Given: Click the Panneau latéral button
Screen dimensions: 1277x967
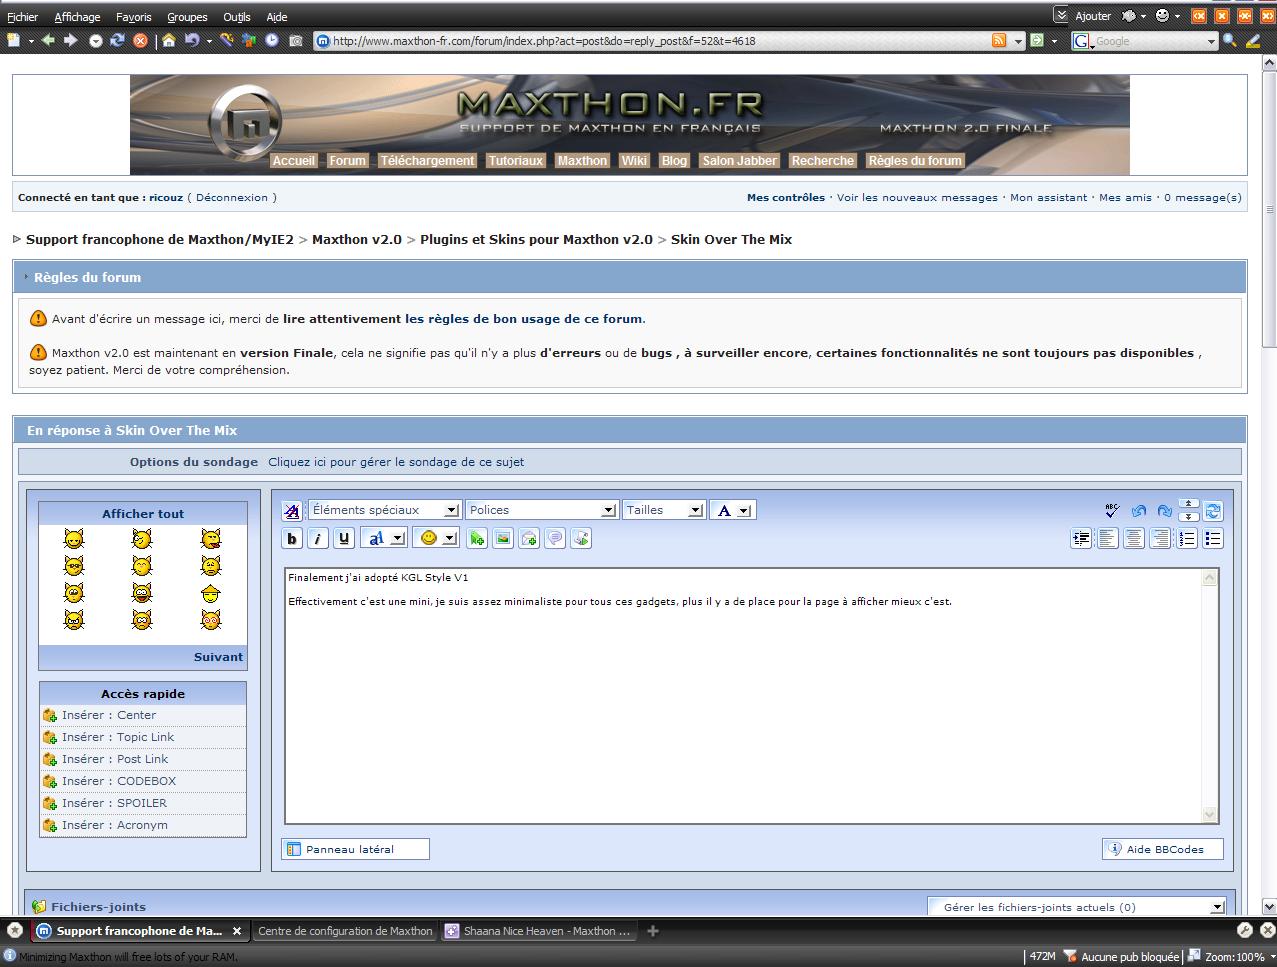Looking at the screenshot, I should point(355,849).
